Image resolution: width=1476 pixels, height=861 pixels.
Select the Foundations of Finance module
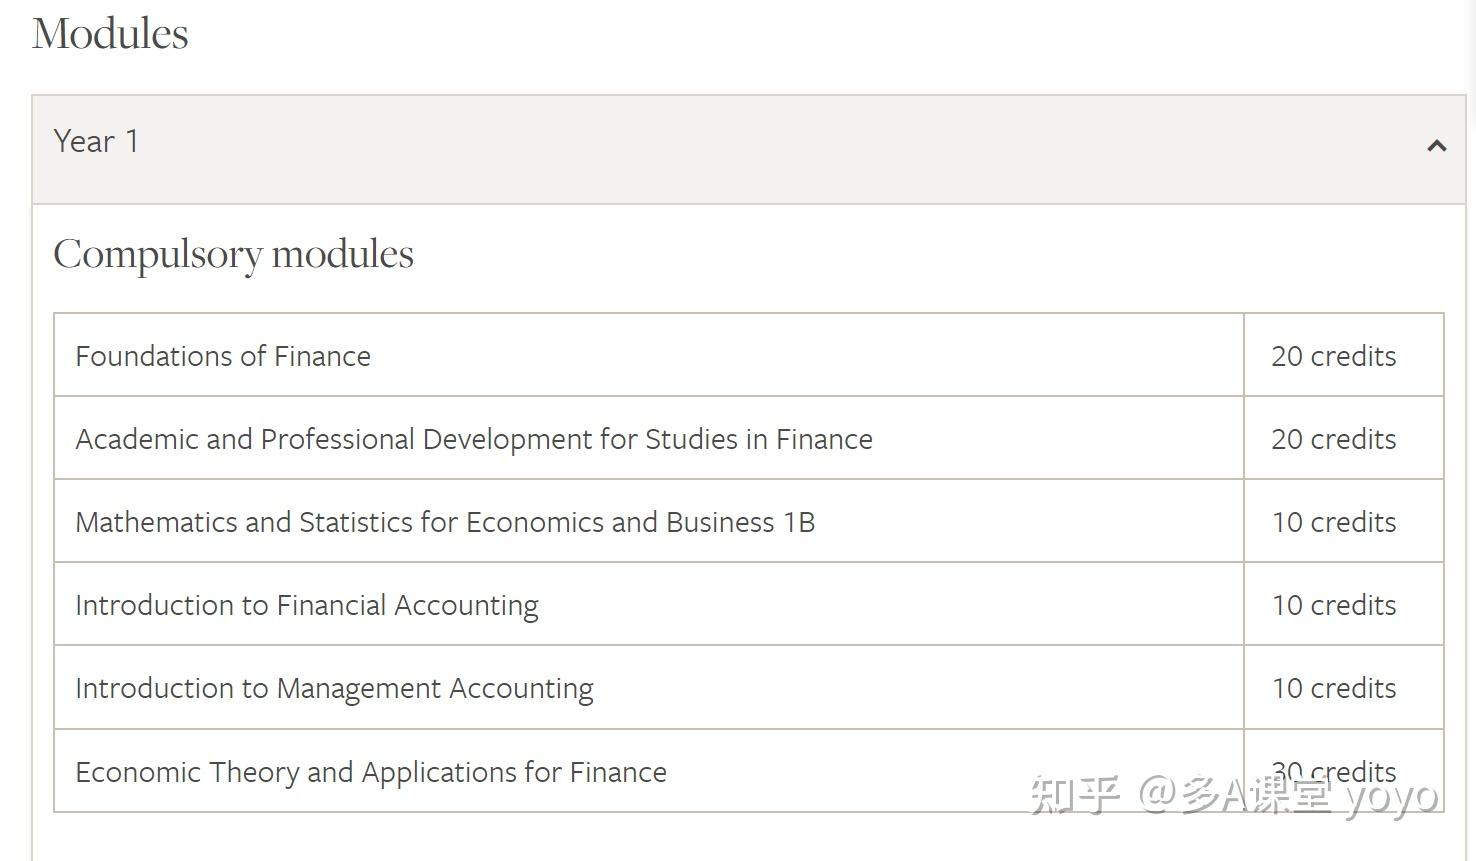point(223,356)
